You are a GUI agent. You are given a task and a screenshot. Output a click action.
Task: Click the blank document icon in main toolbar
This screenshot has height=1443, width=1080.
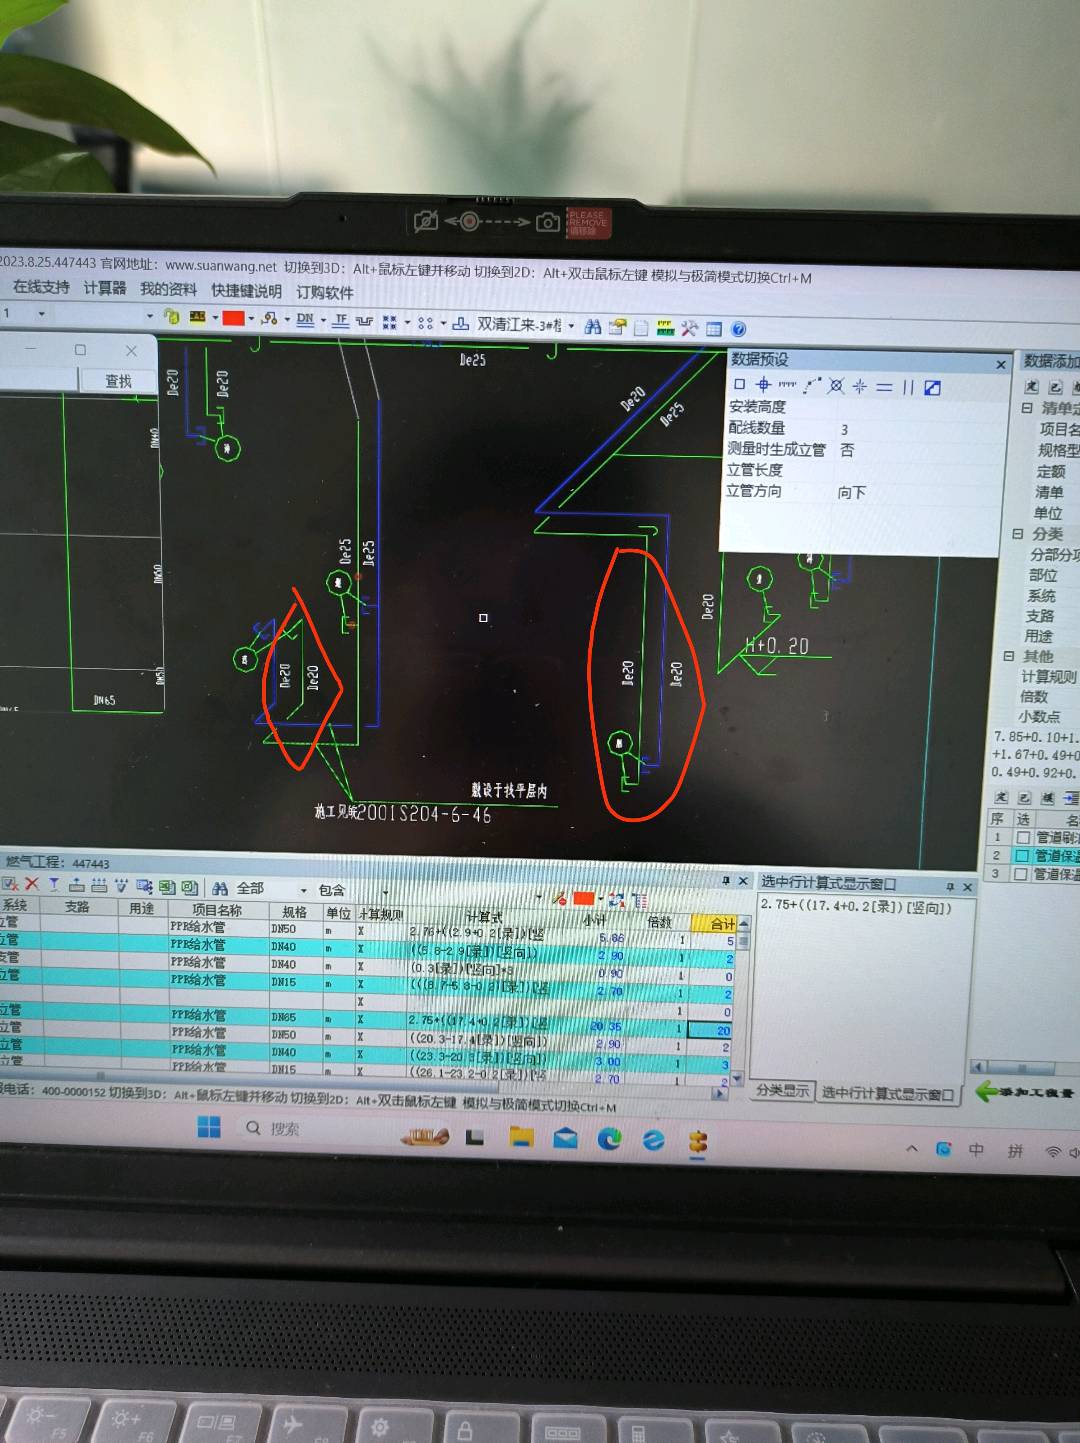(x=641, y=327)
